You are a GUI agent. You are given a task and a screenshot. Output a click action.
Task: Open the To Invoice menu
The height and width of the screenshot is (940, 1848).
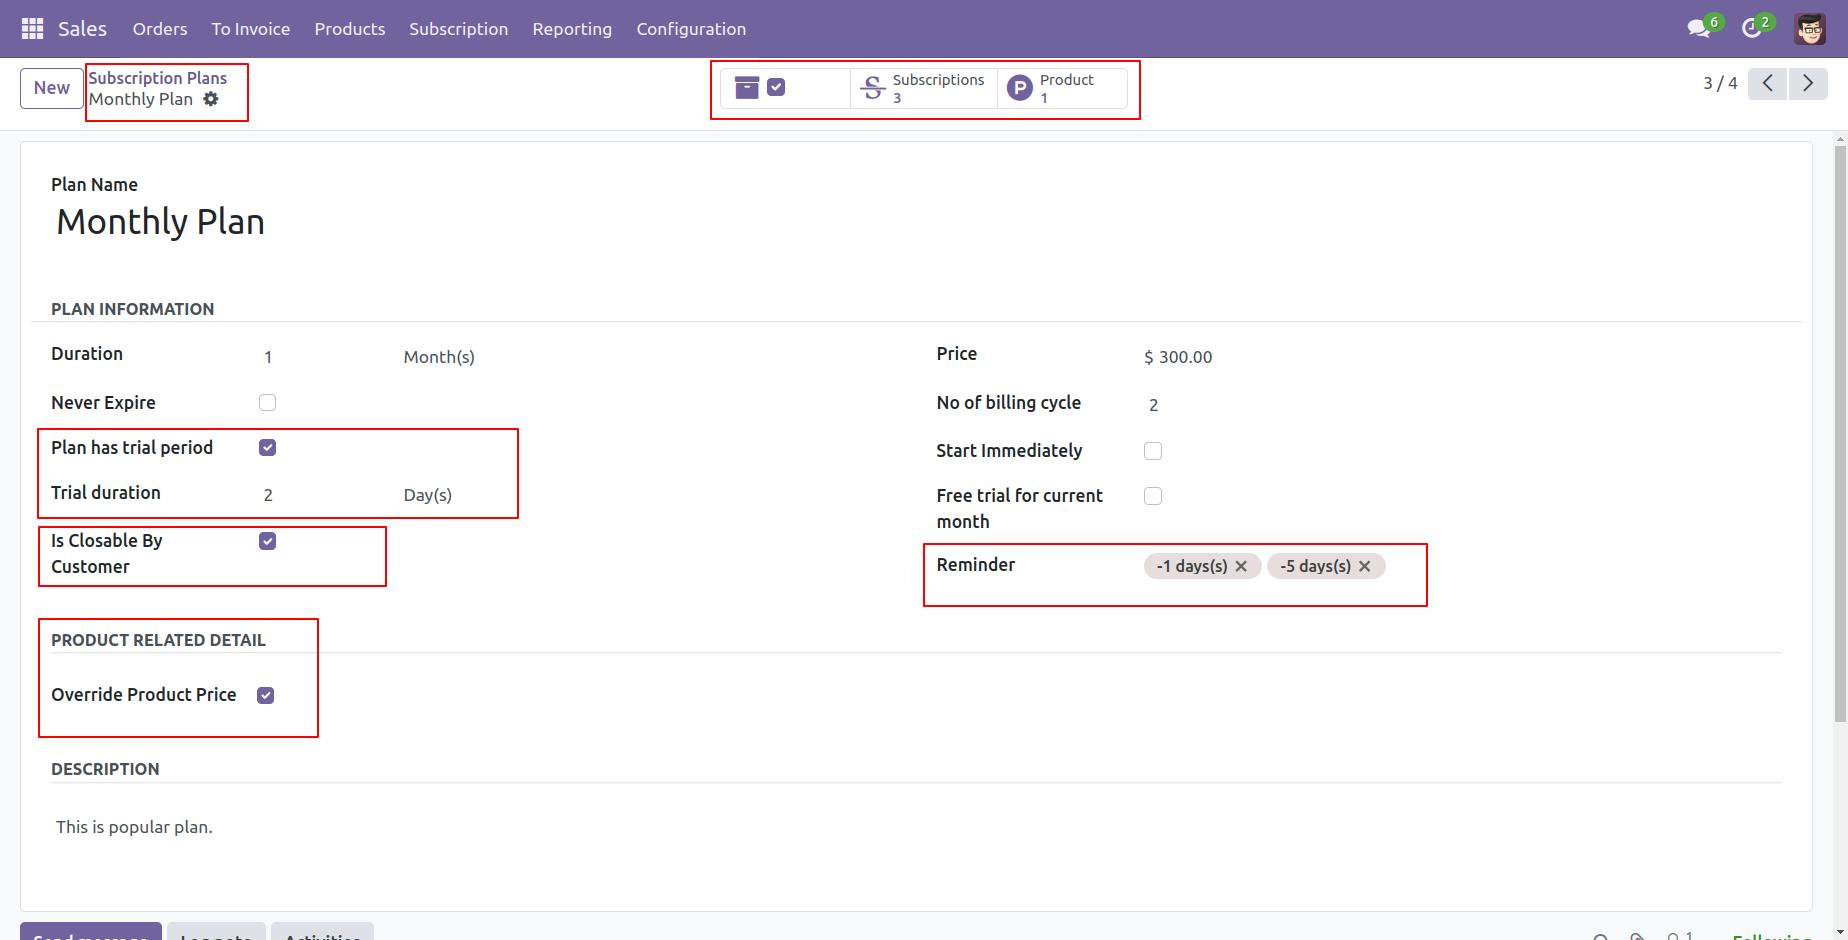click(251, 29)
